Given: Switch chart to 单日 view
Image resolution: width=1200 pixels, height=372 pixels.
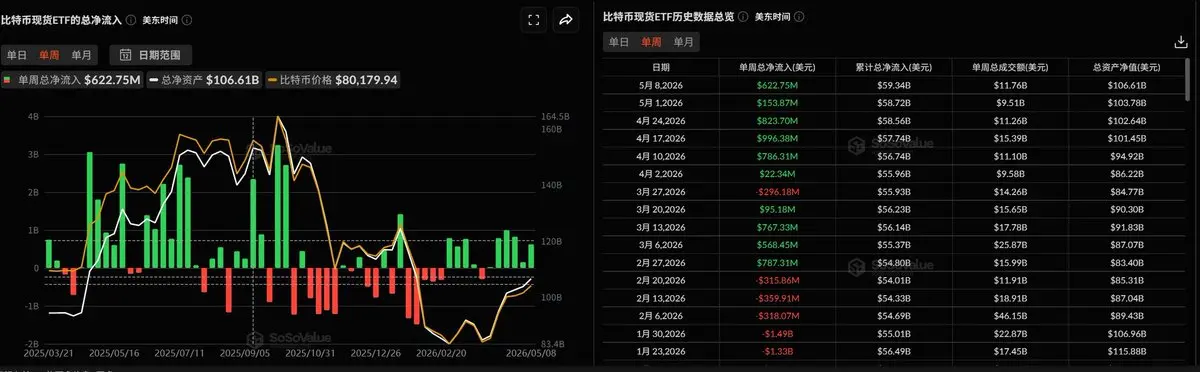Looking at the screenshot, I should (17, 55).
